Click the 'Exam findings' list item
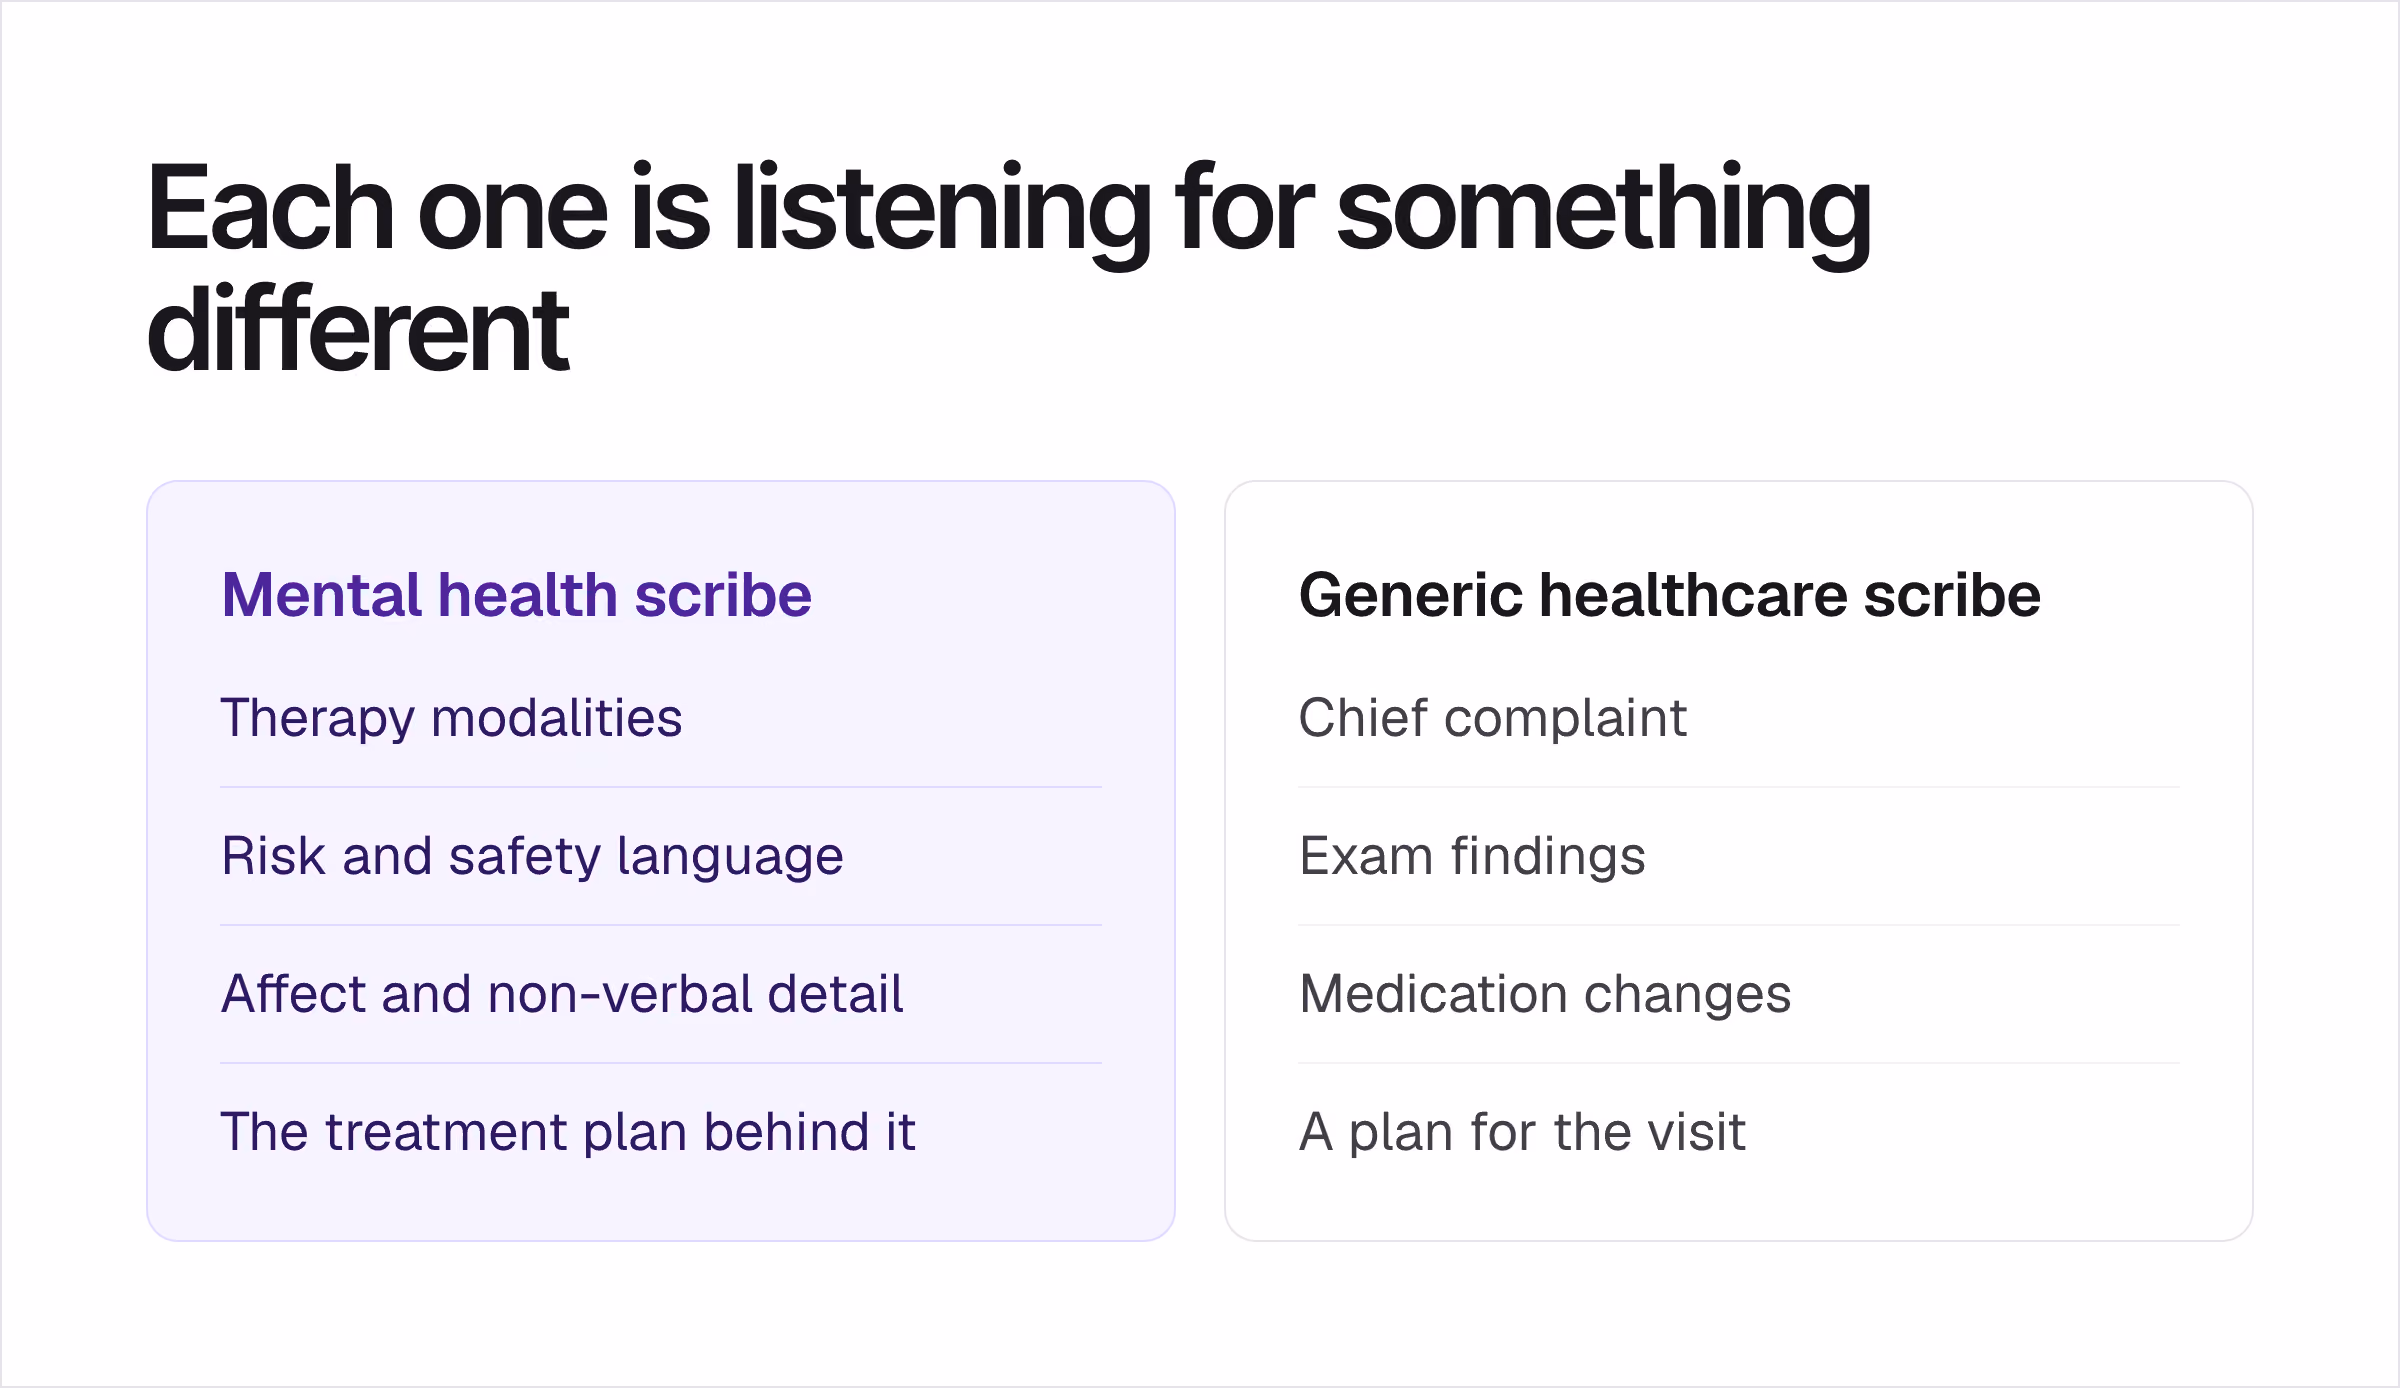The width and height of the screenshot is (2400, 1388). (1472, 857)
